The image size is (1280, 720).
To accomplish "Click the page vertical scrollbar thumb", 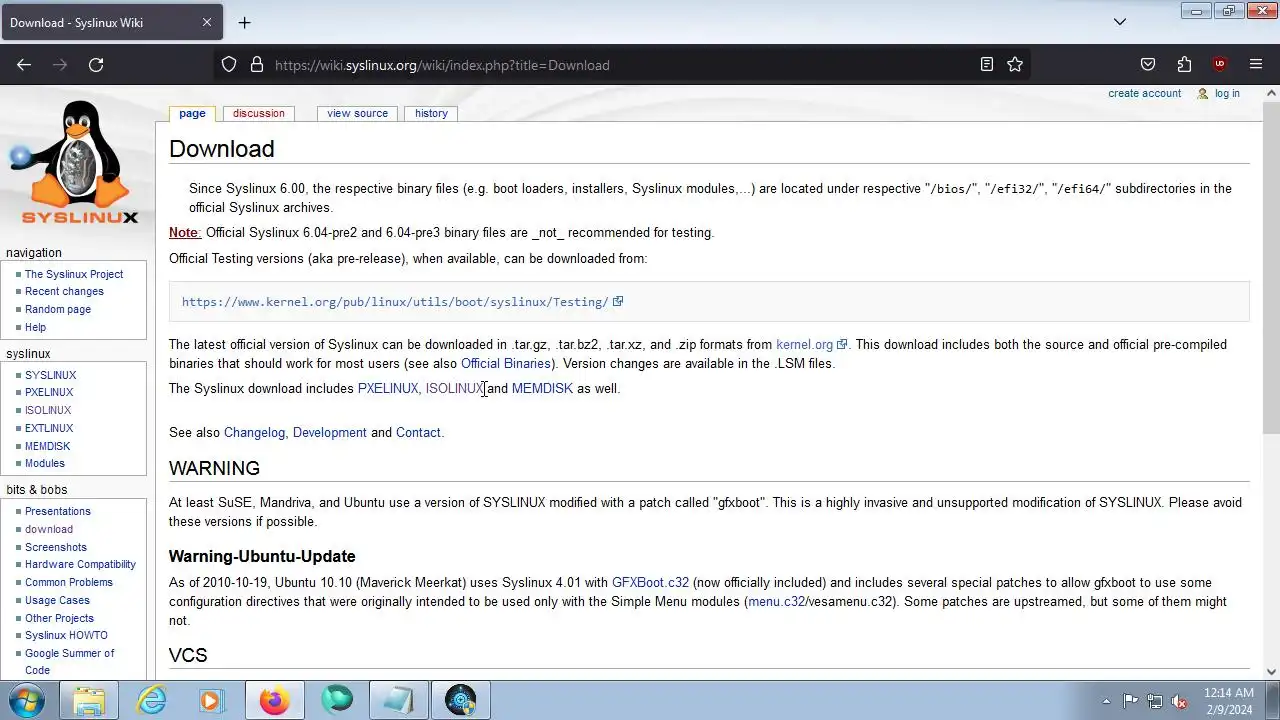I will coord(1271,268).
